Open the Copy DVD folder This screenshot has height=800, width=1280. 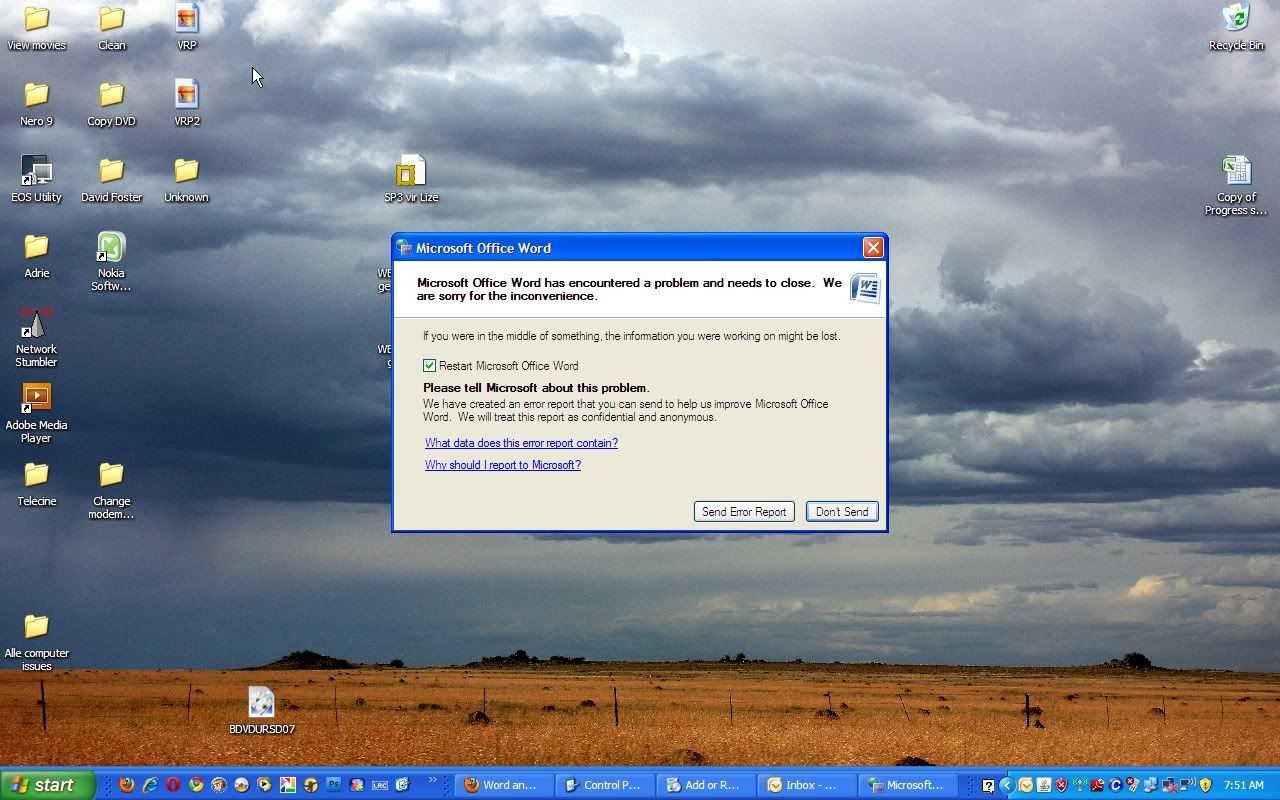(112, 103)
